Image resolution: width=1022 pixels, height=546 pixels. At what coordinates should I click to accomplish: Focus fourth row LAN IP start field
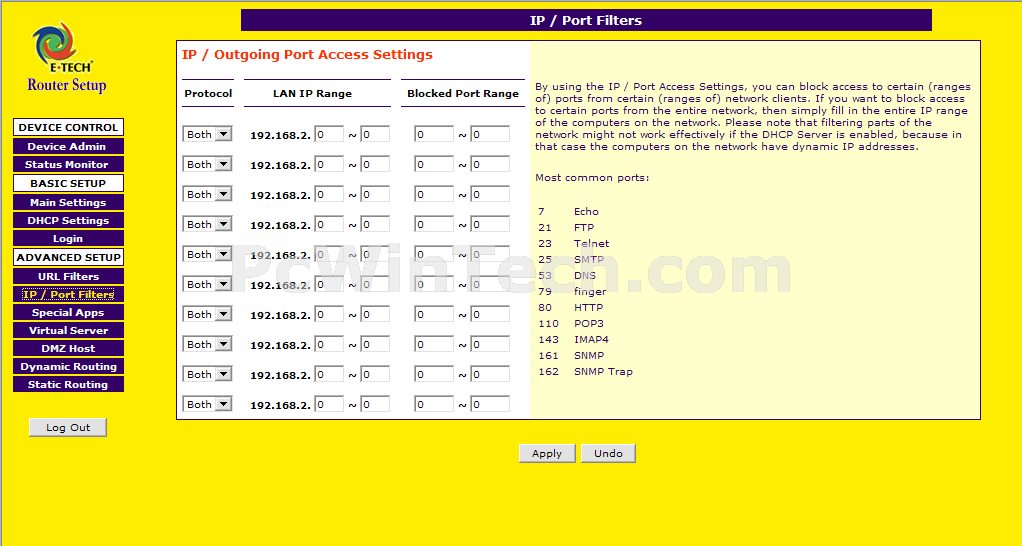(x=329, y=224)
